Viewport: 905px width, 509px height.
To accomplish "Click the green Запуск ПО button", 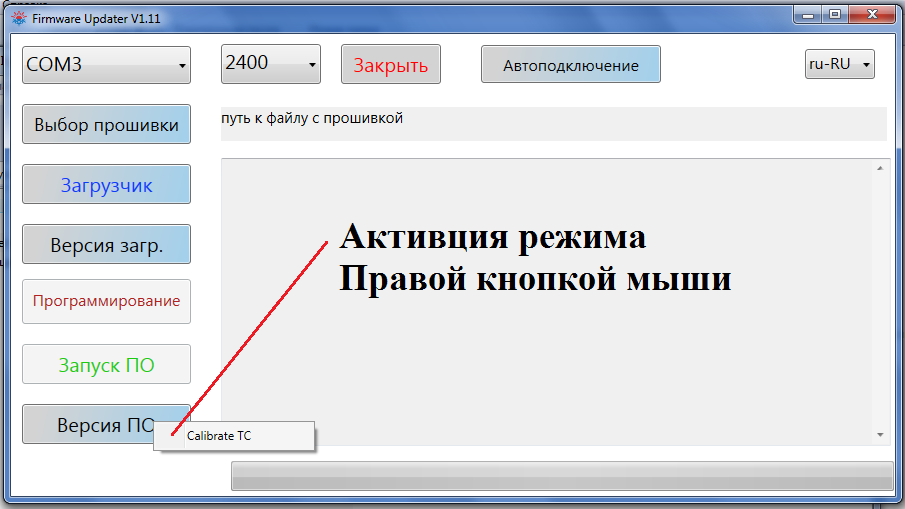I will coord(106,364).
